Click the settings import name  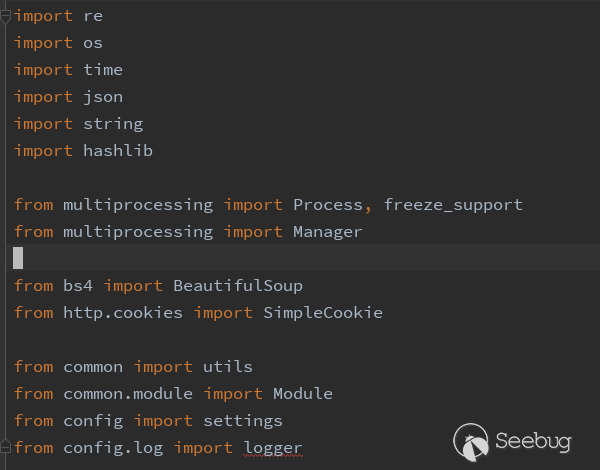click(243, 421)
